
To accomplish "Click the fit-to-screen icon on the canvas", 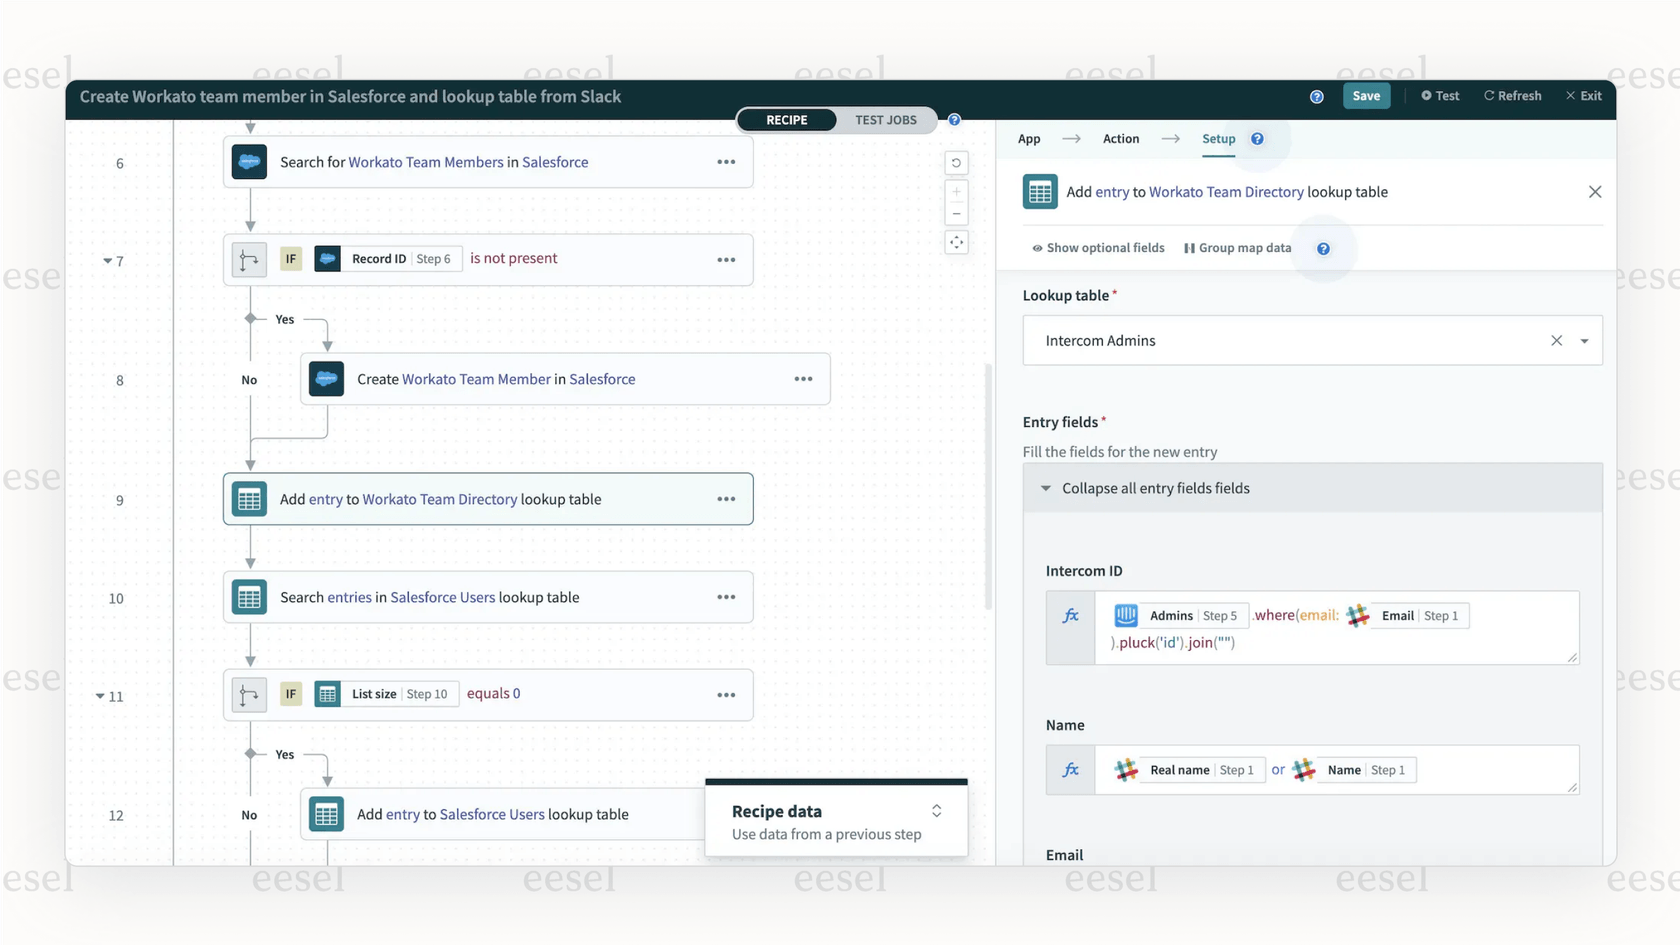I will 956,242.
